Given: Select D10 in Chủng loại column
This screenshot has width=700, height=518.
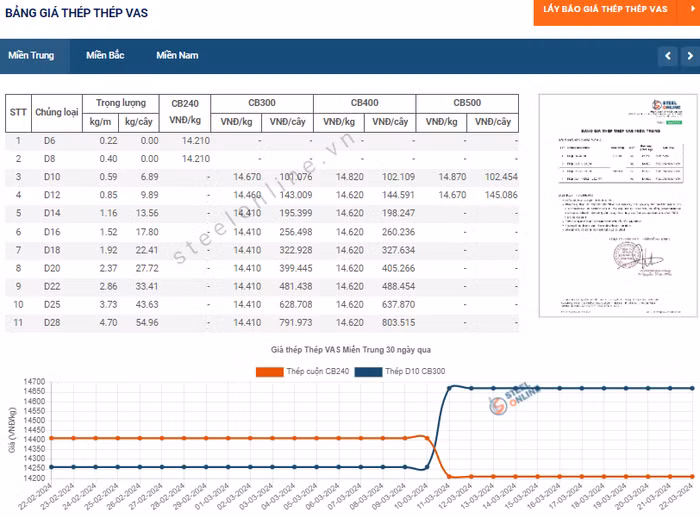Looking at the screenshot, I should (52, 177).
